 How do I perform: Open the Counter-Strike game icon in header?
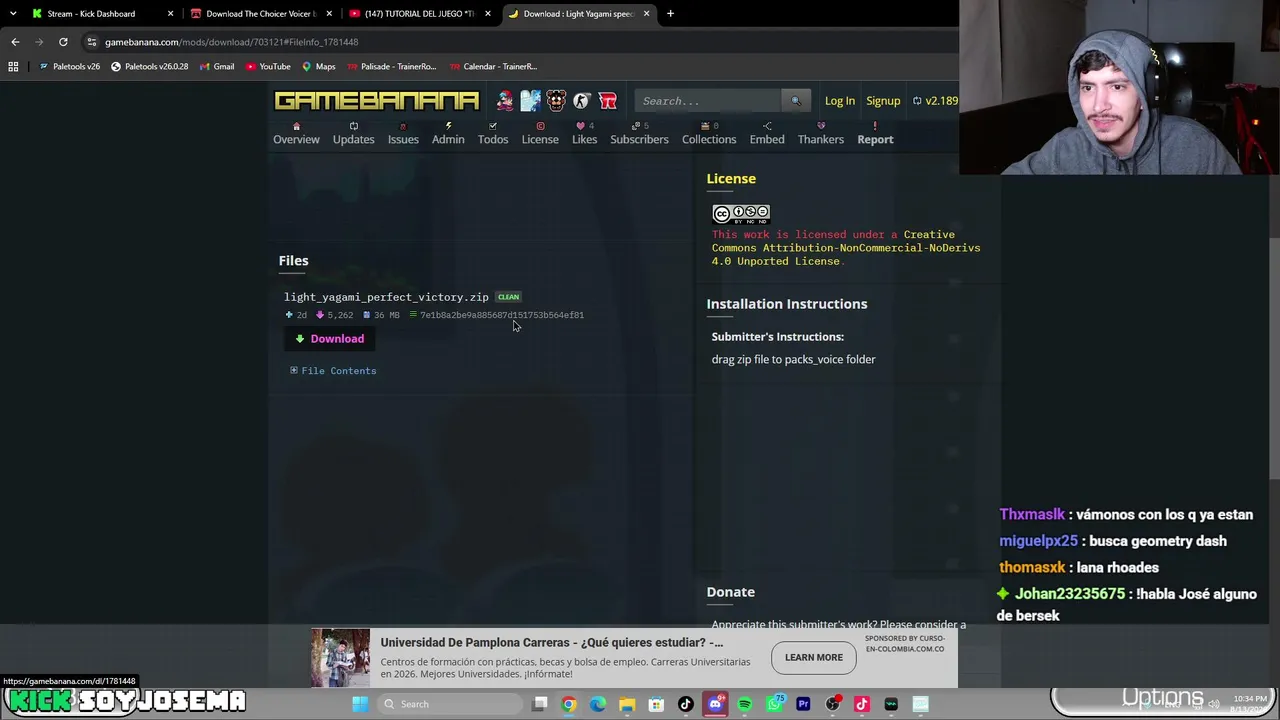coord(582,101)
